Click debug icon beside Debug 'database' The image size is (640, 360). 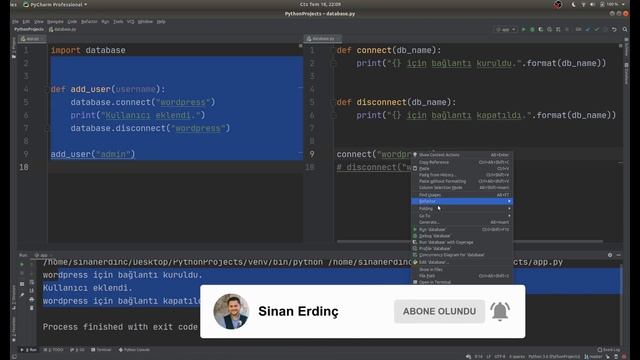[x=415, y=236]
